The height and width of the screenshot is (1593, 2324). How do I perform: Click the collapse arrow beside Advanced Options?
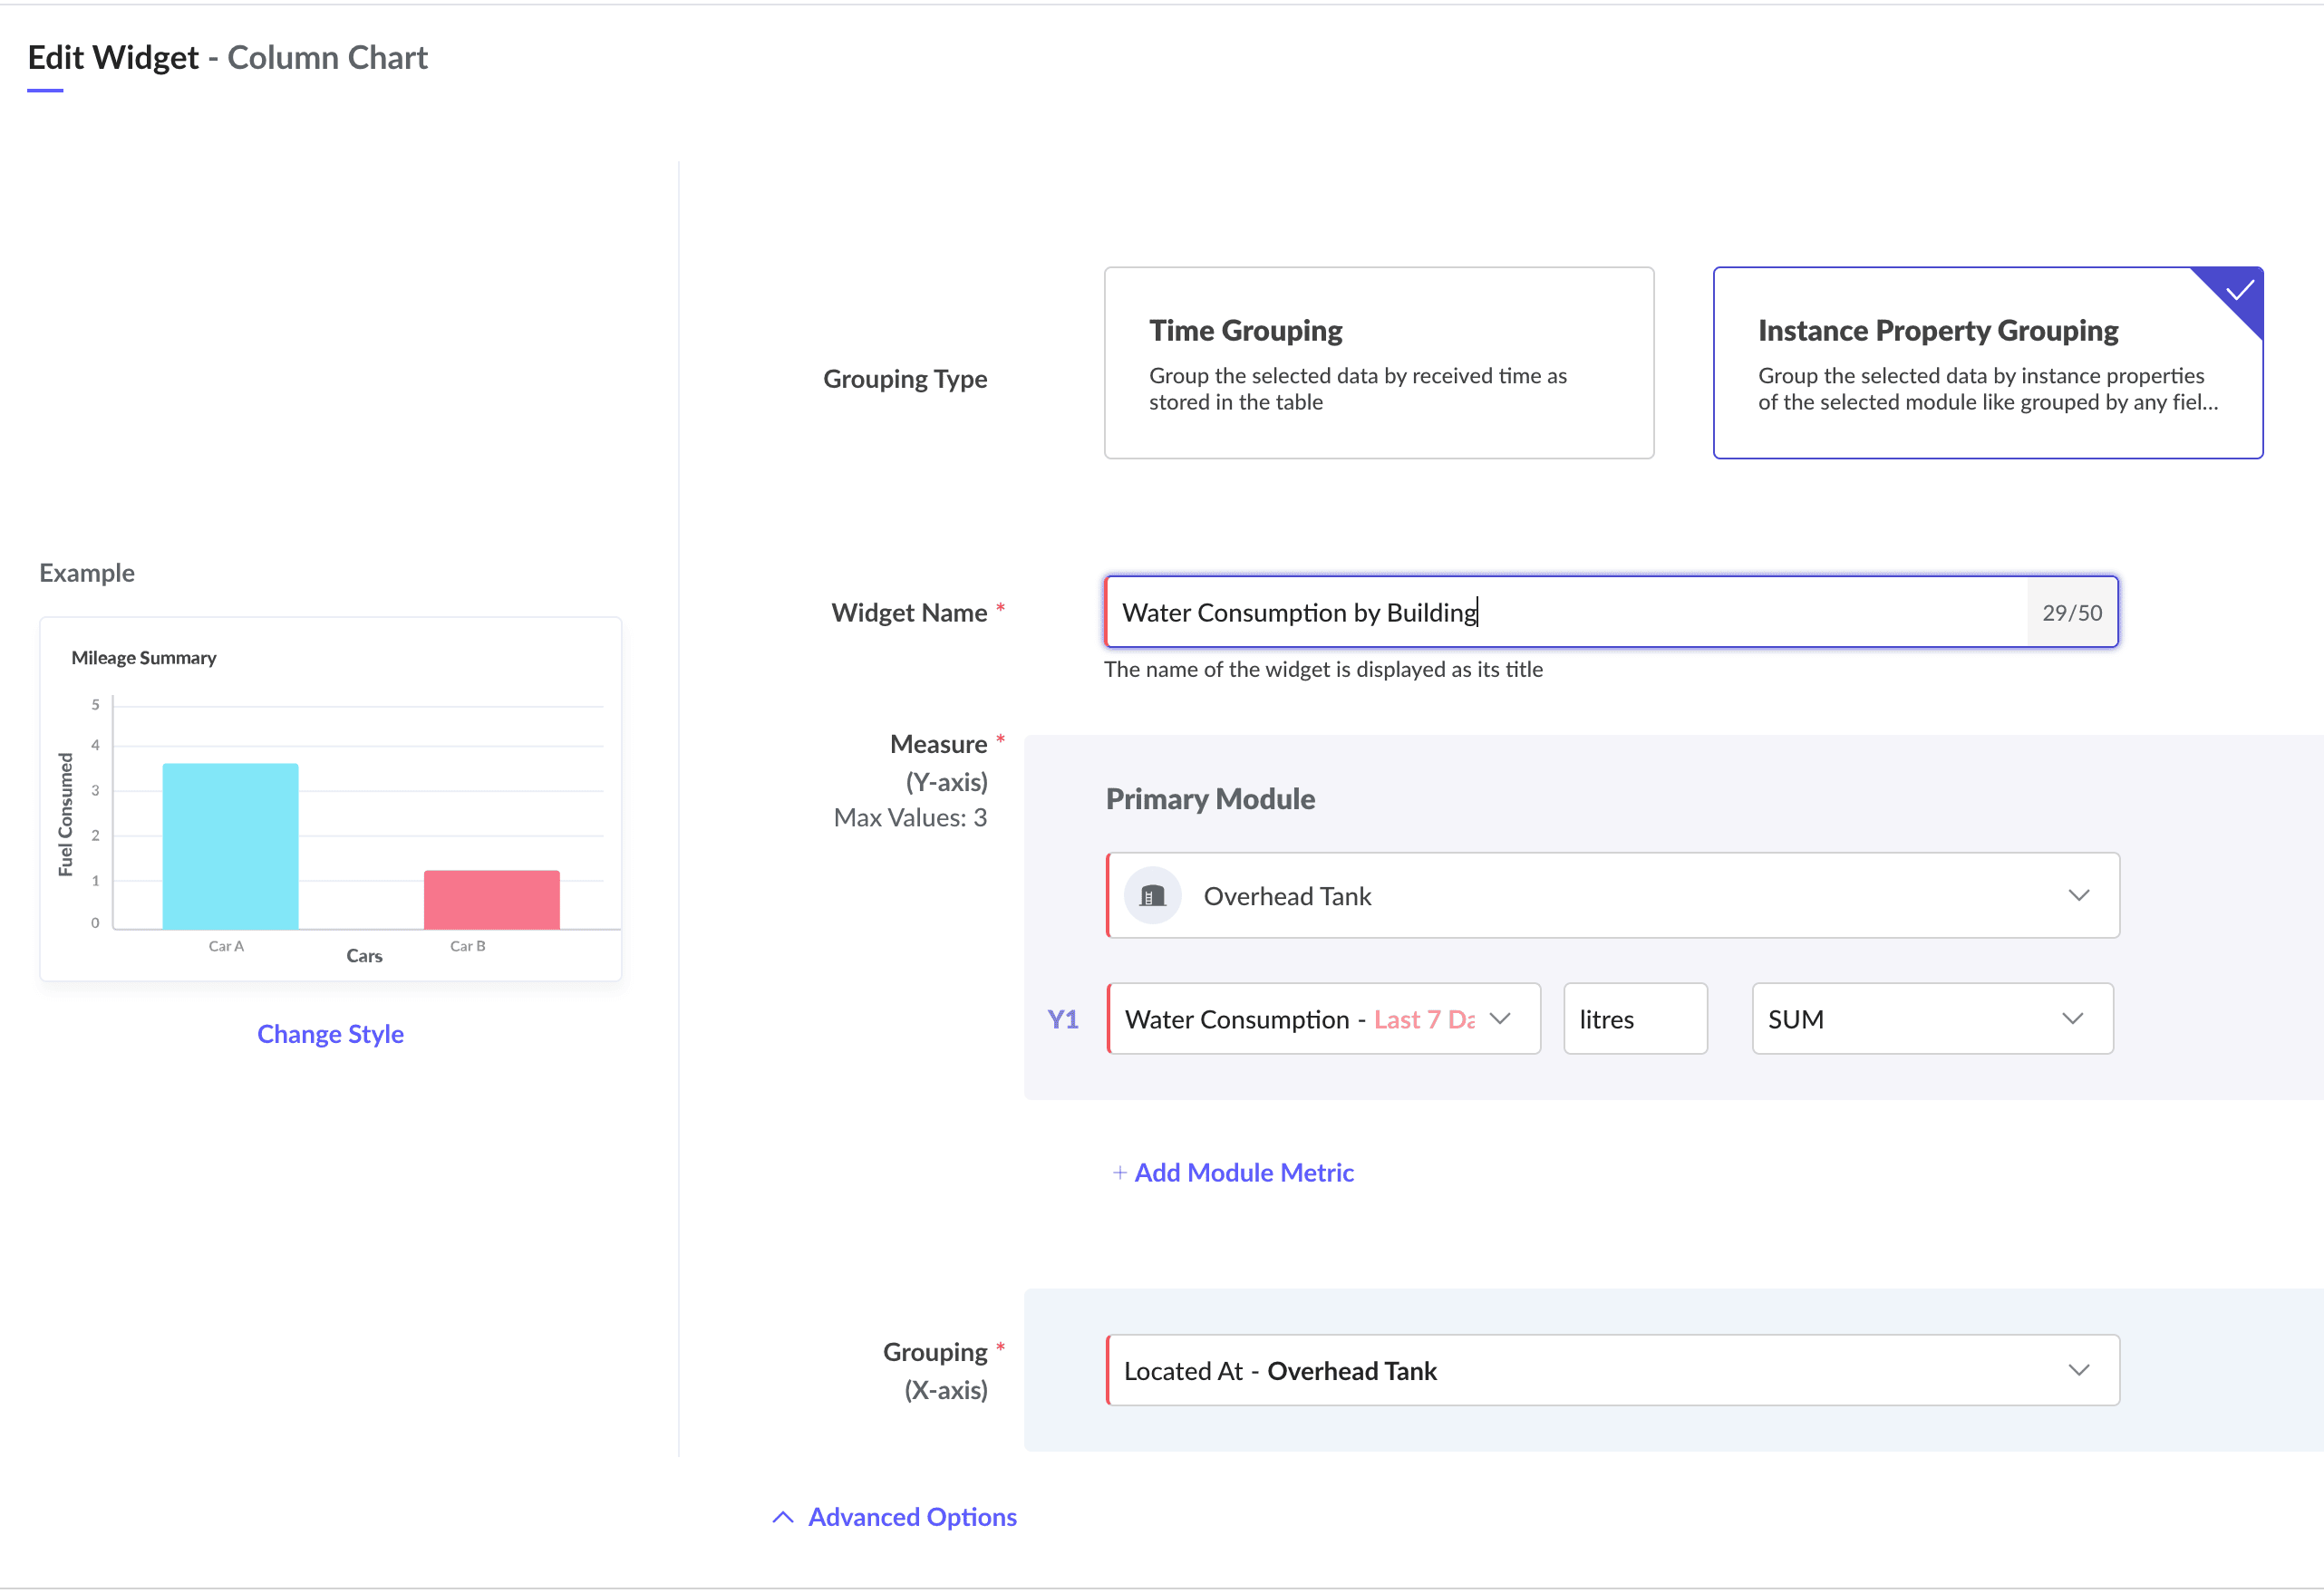(782, 1516)
